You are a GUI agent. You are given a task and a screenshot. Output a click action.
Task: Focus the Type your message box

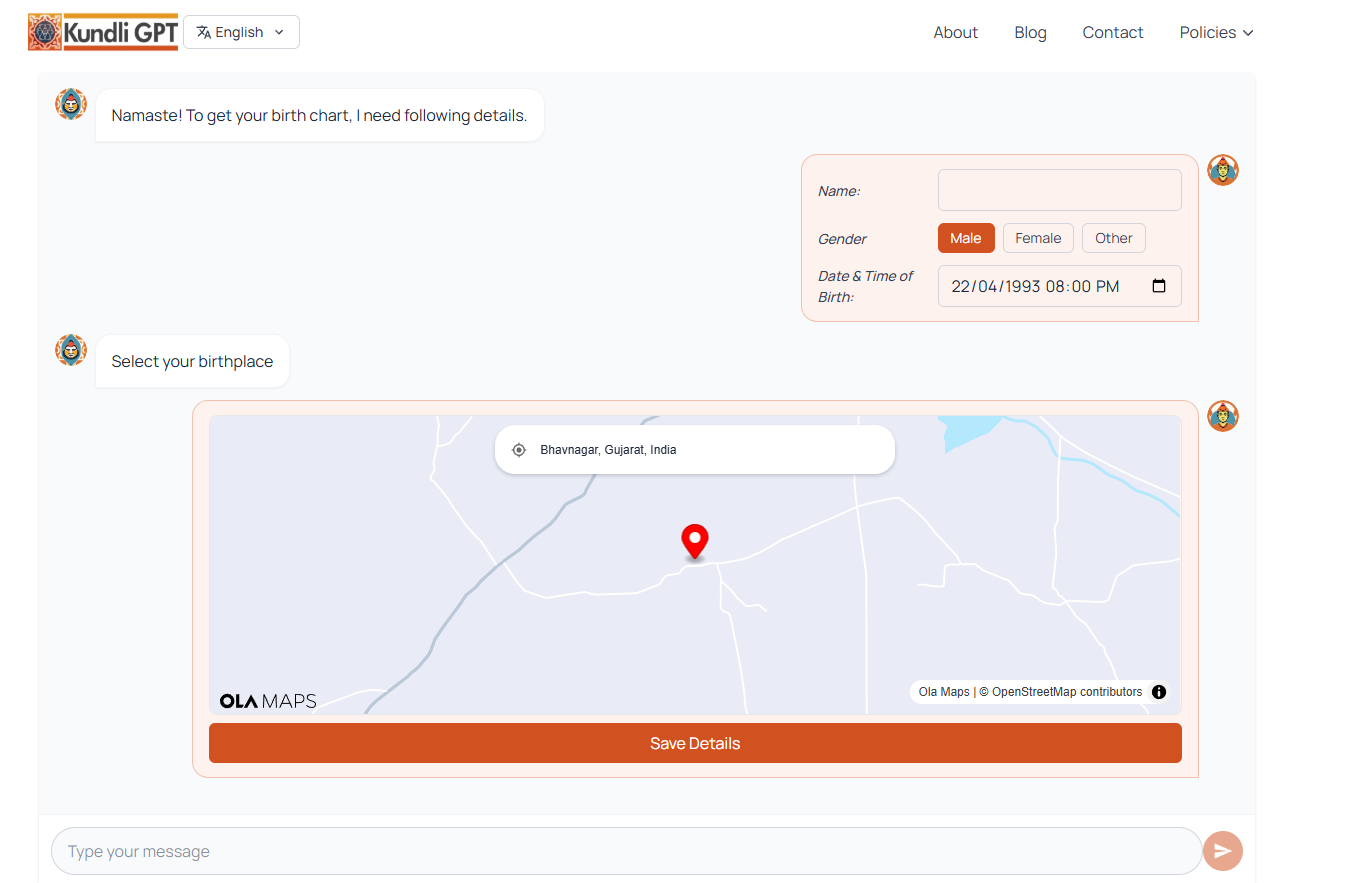click(626, 851)
